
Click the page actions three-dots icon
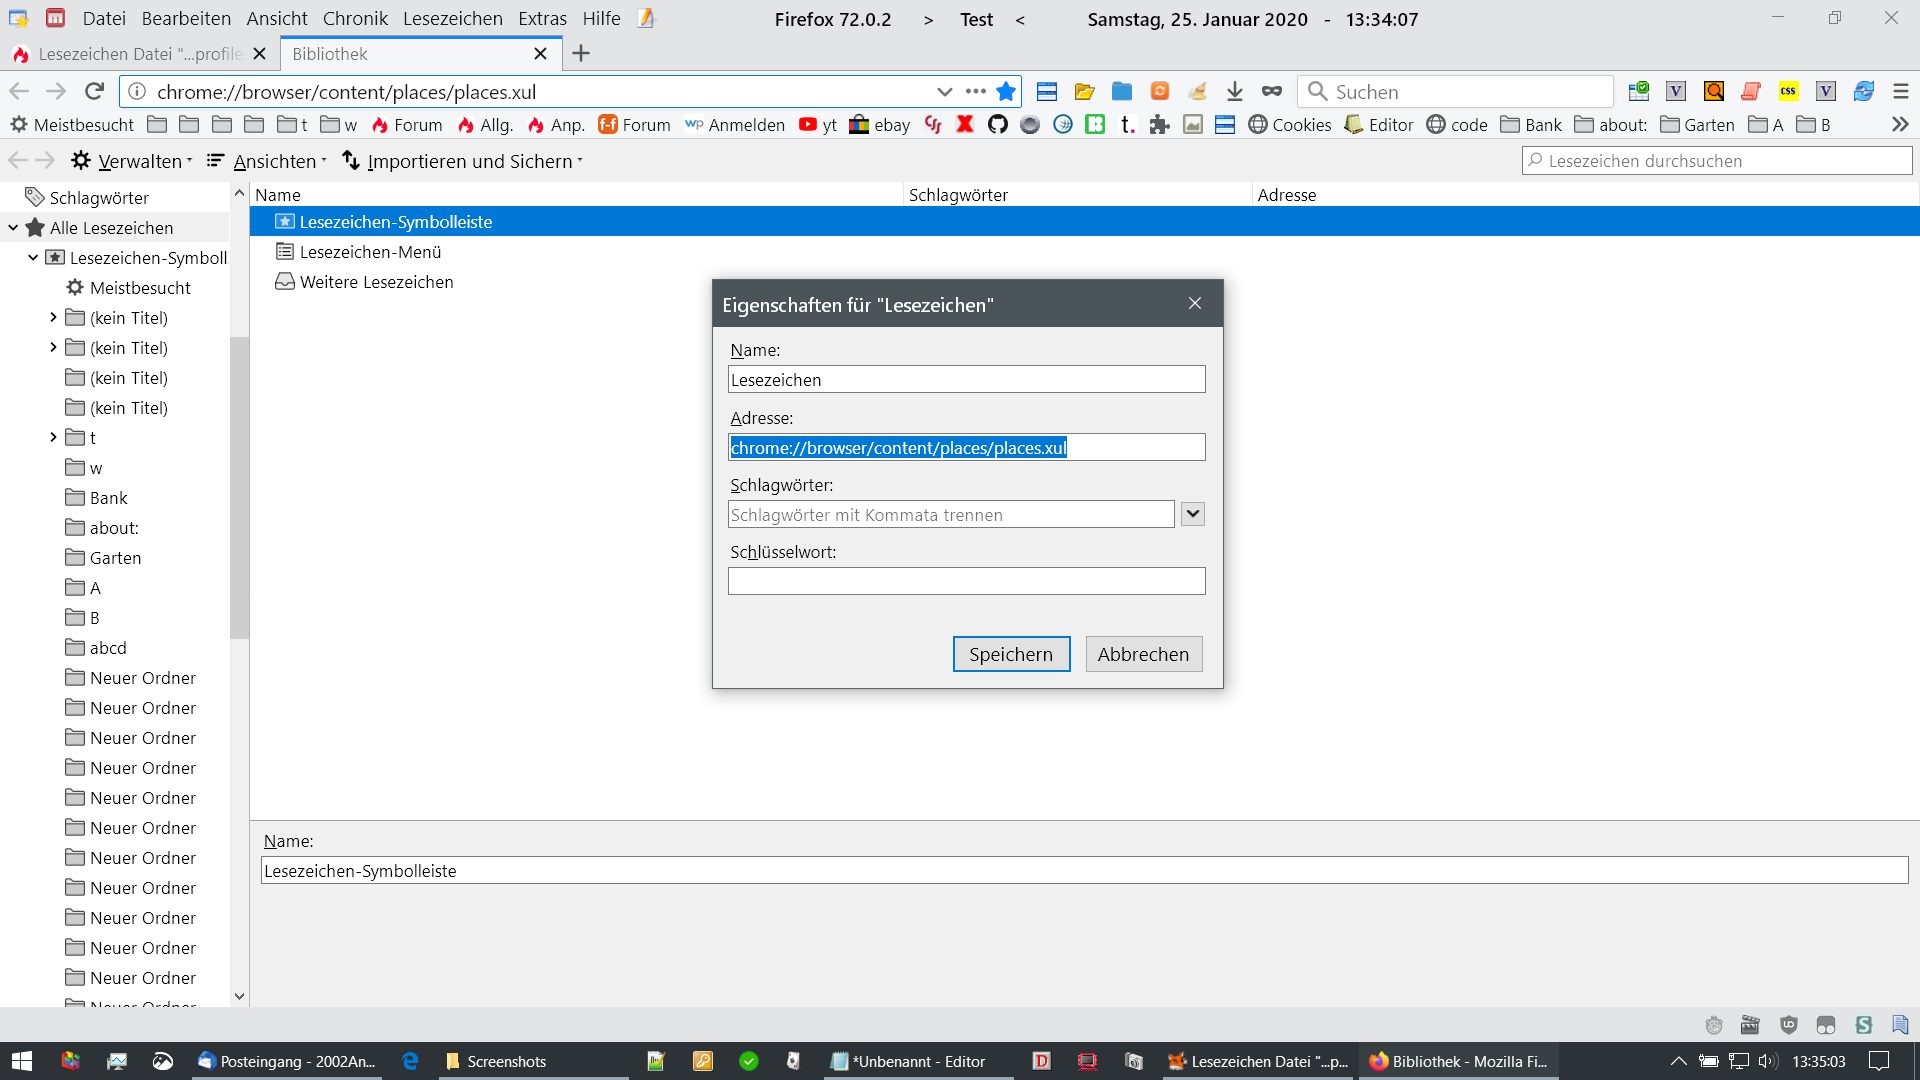click(976, 92)
